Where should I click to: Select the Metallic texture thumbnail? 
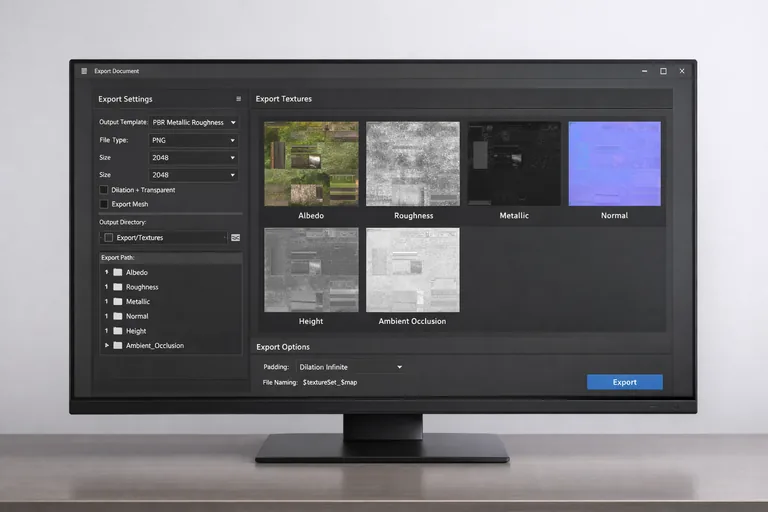pos(514,164)
